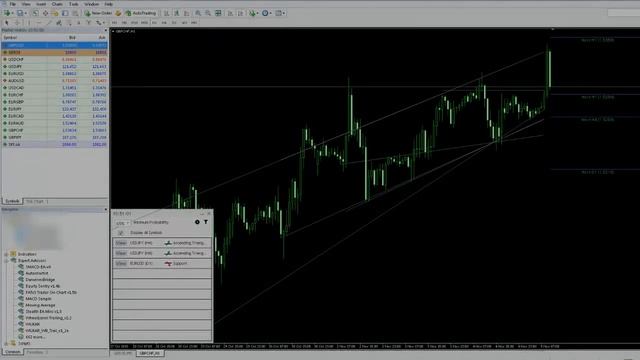The width and height of the screenshot is (640, 360).
Task: Select MACD Sample expert advisor
Action: tap(38, 299)
